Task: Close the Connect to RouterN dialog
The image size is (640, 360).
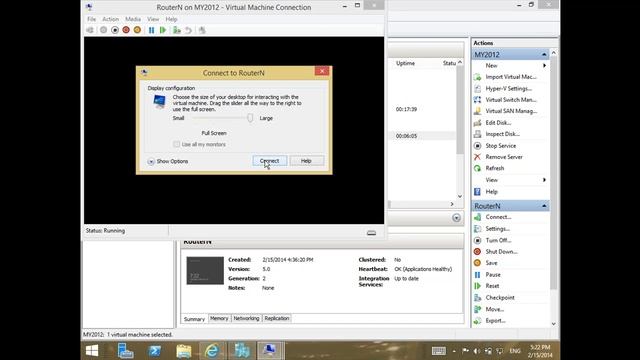Action: [x=322, y=71]
